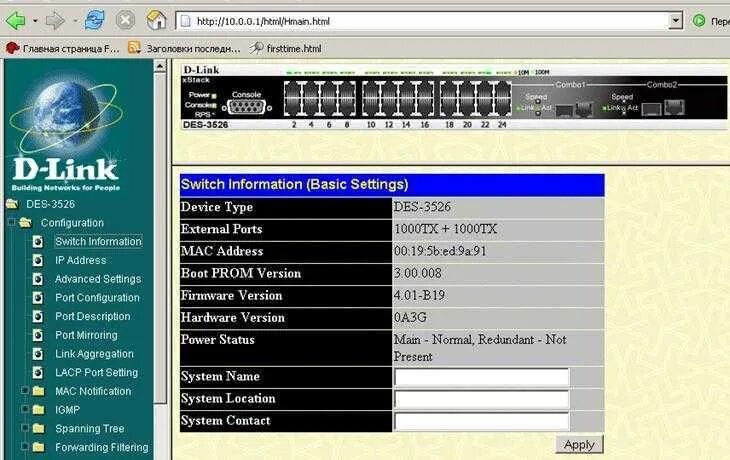Select the DES-3526 root folder
The height and width of the screenshot is (460, 730).
[x=50, y=204]
